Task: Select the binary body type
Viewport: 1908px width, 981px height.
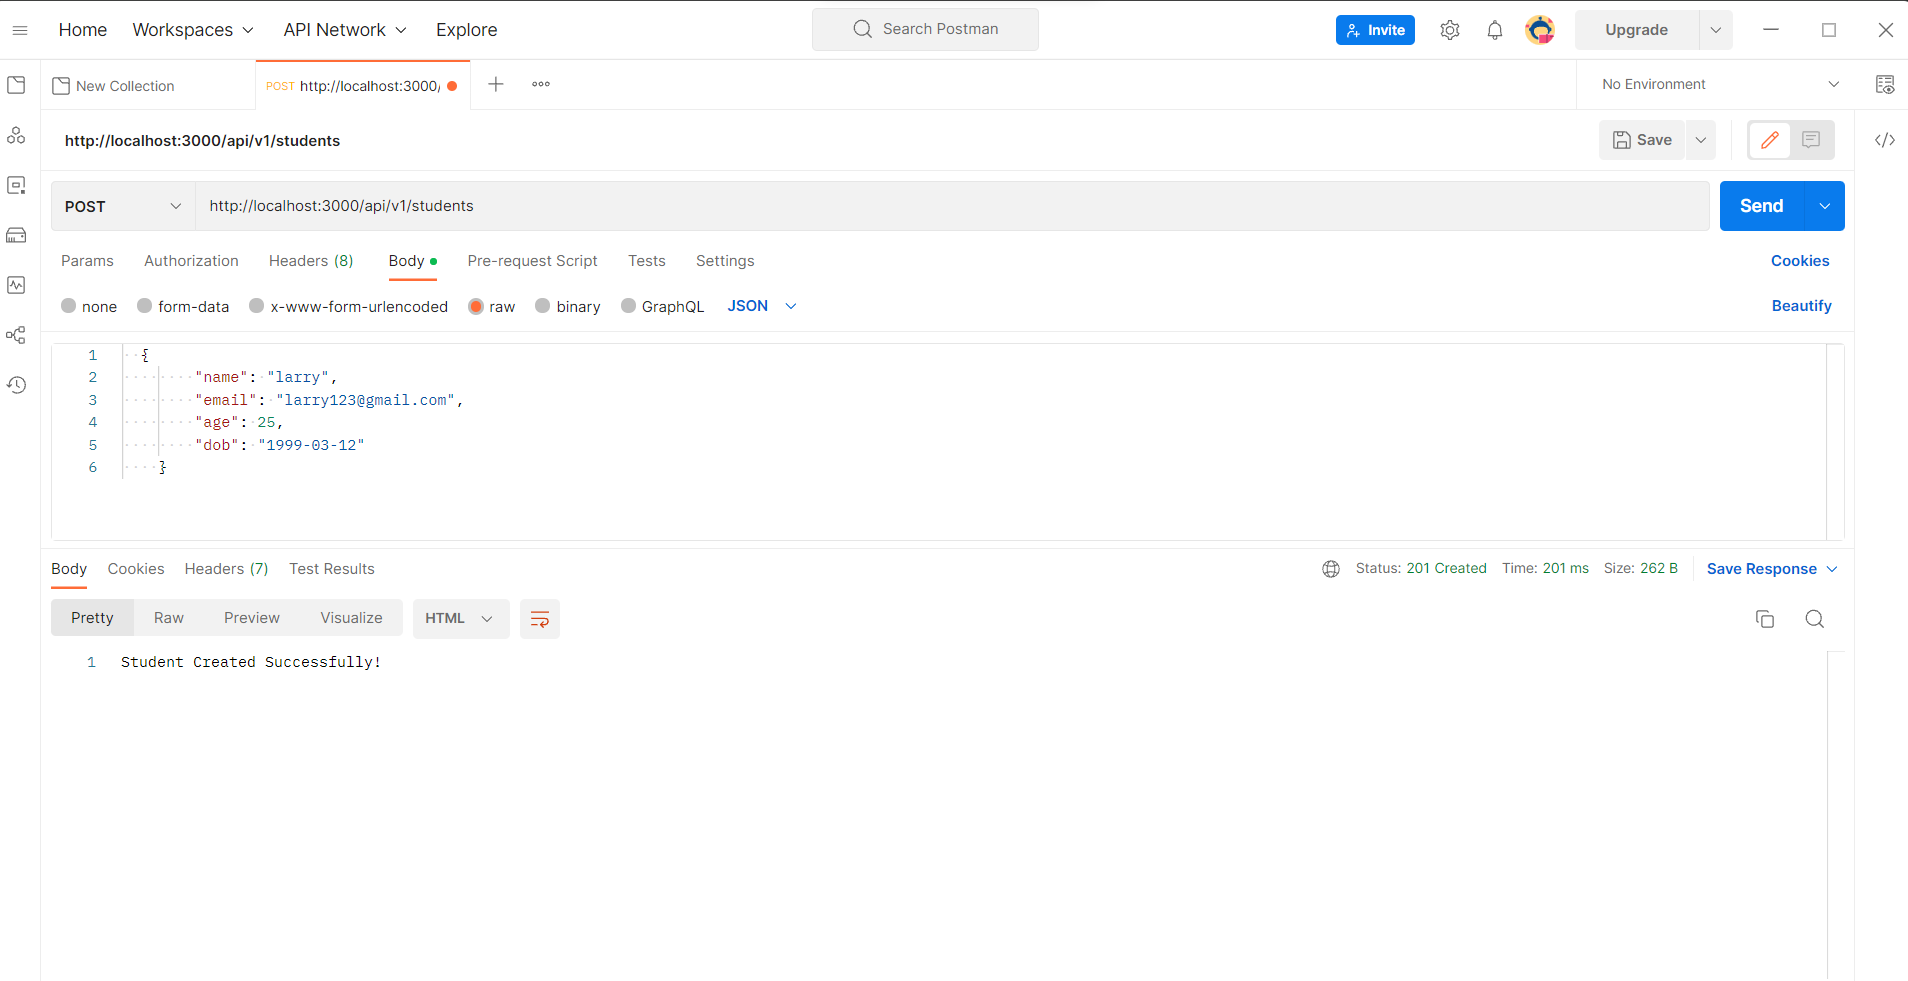Action: (543, 306)
